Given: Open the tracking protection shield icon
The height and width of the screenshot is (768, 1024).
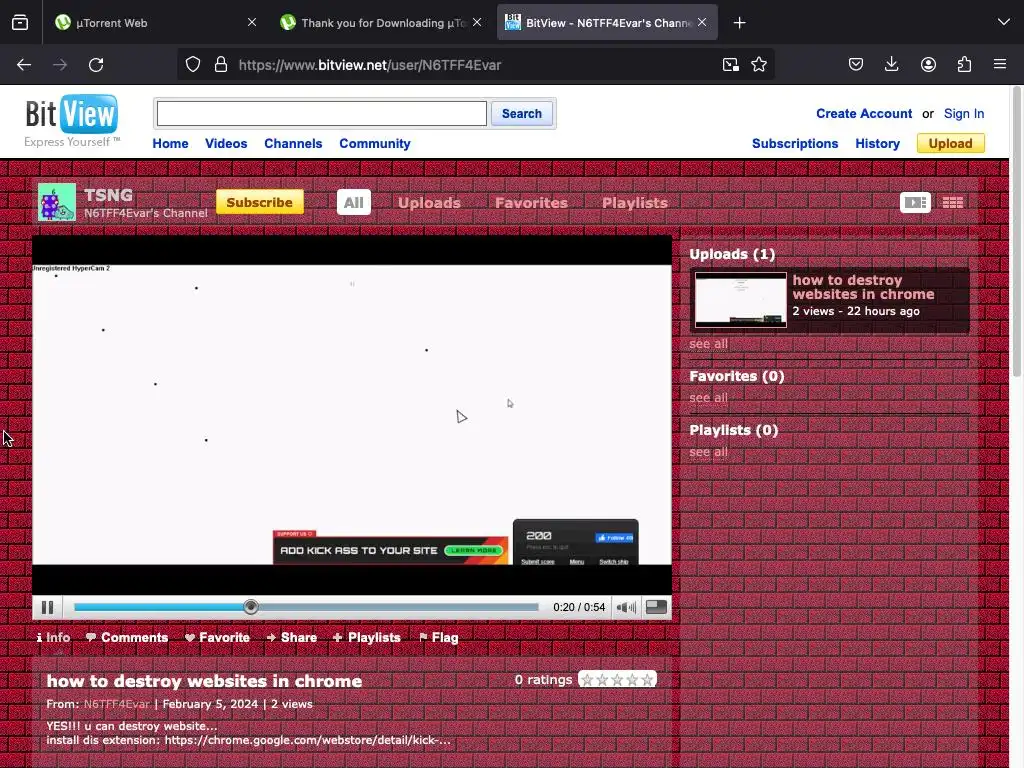Looking at the screenshot, I should [x=193, y=65].
